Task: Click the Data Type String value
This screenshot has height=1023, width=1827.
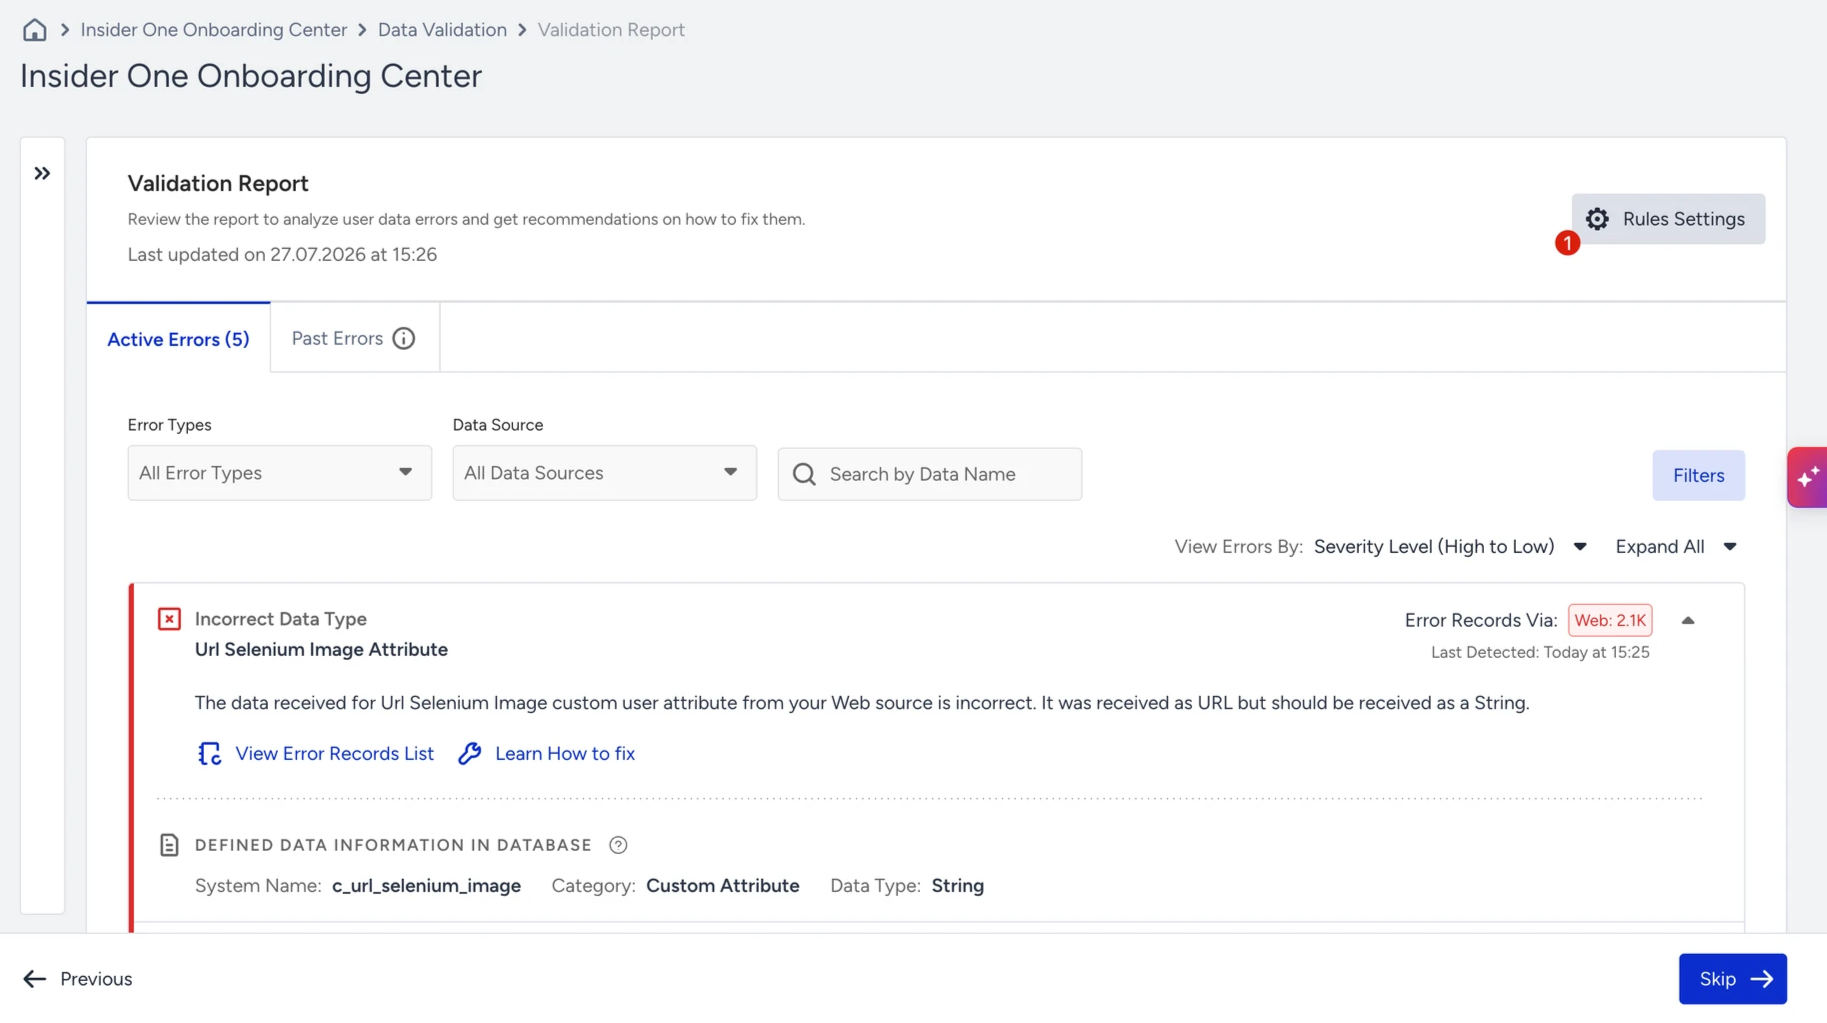Action: (x=957, y=886)
